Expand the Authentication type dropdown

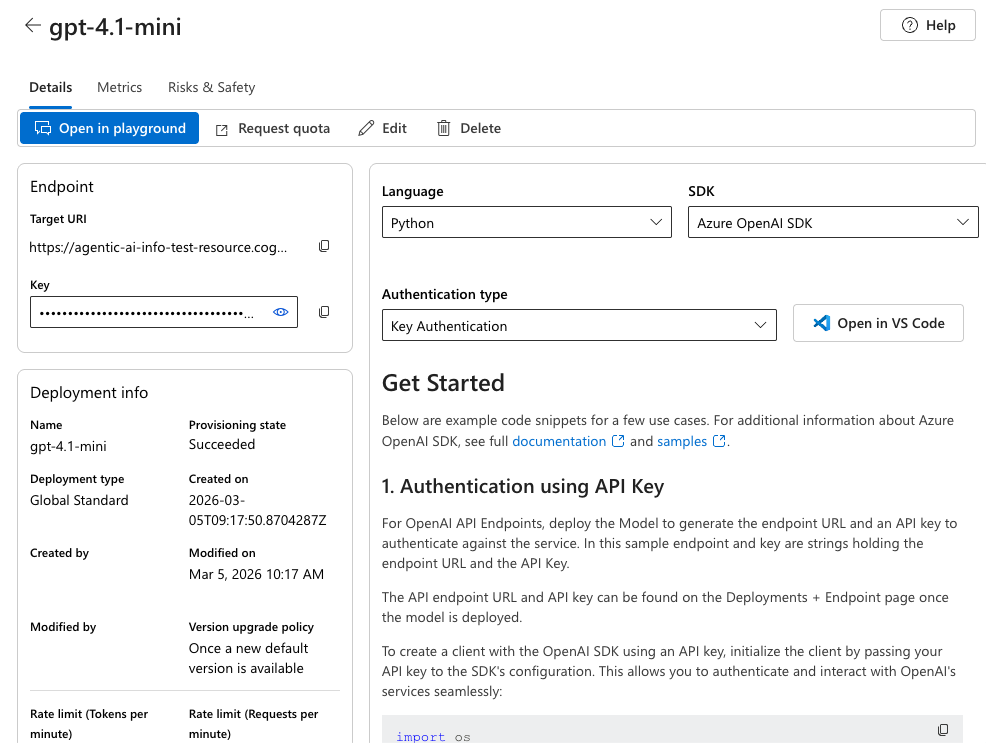(x=579, y=326)
